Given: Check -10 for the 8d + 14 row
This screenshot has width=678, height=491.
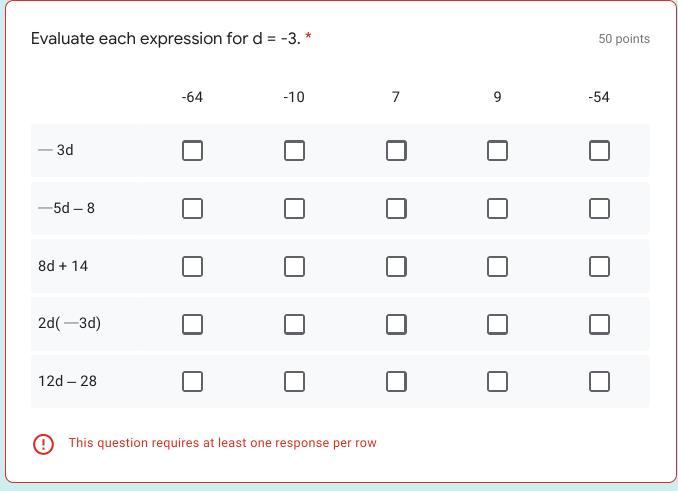Looking at the screenshot, I should tap(294, 266).
